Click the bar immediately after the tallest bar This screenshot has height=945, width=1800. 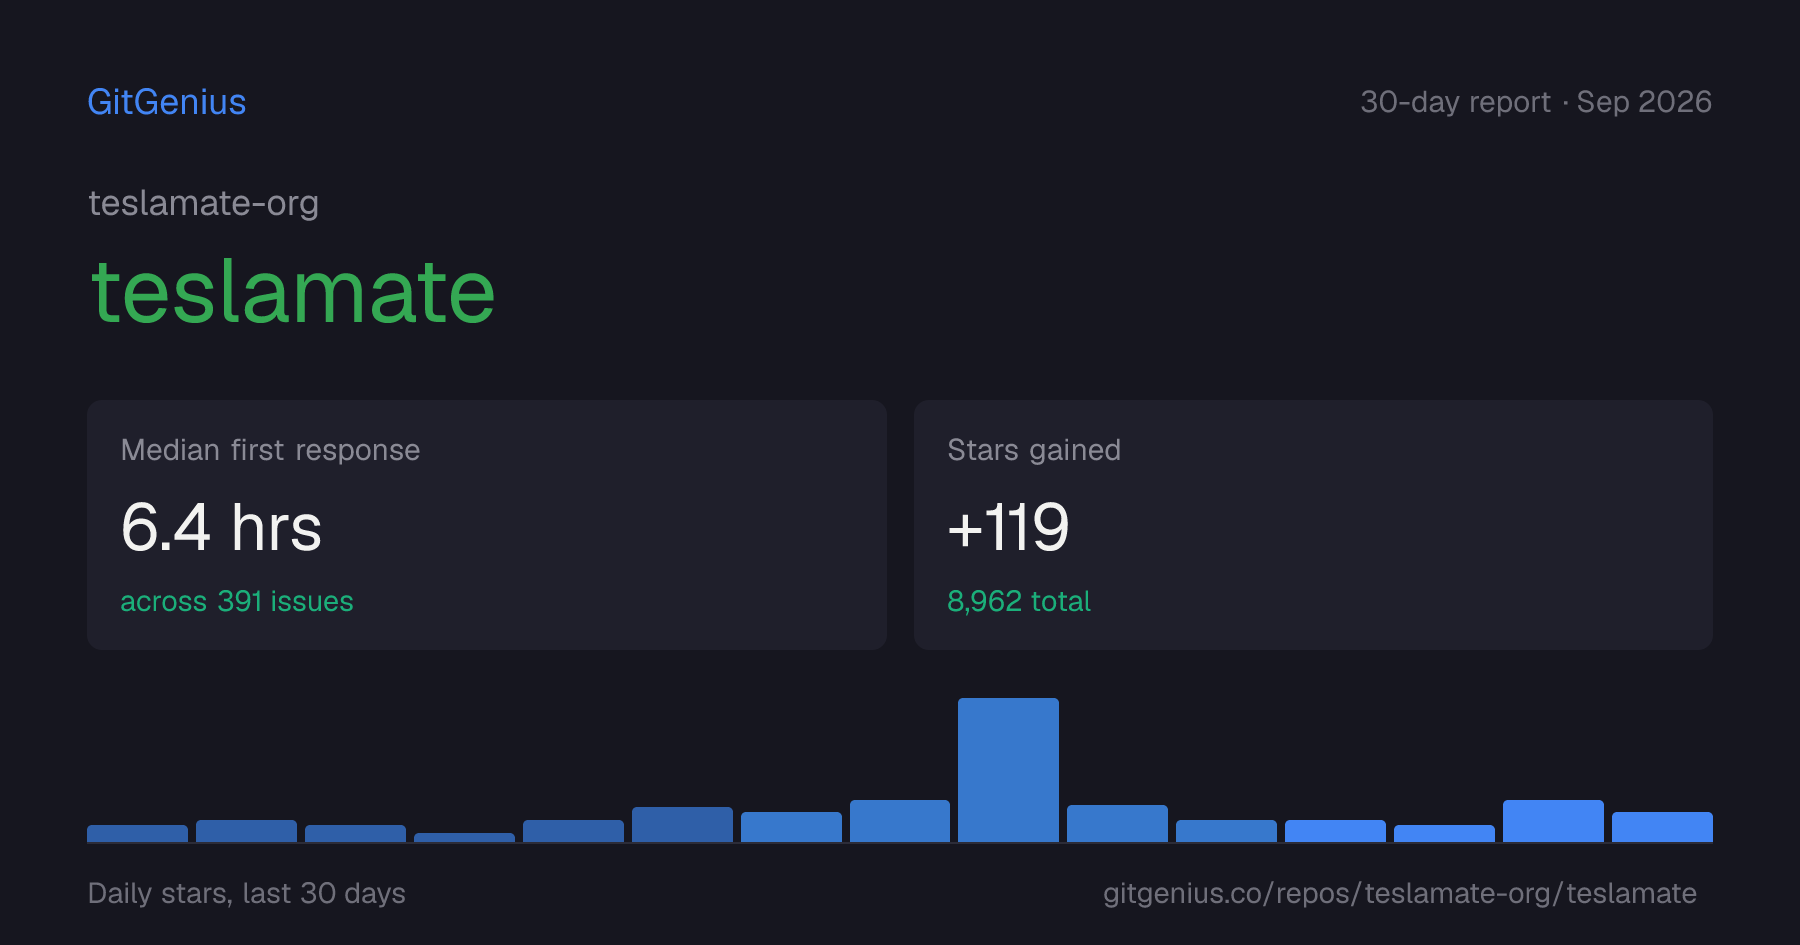[1117, 823]
